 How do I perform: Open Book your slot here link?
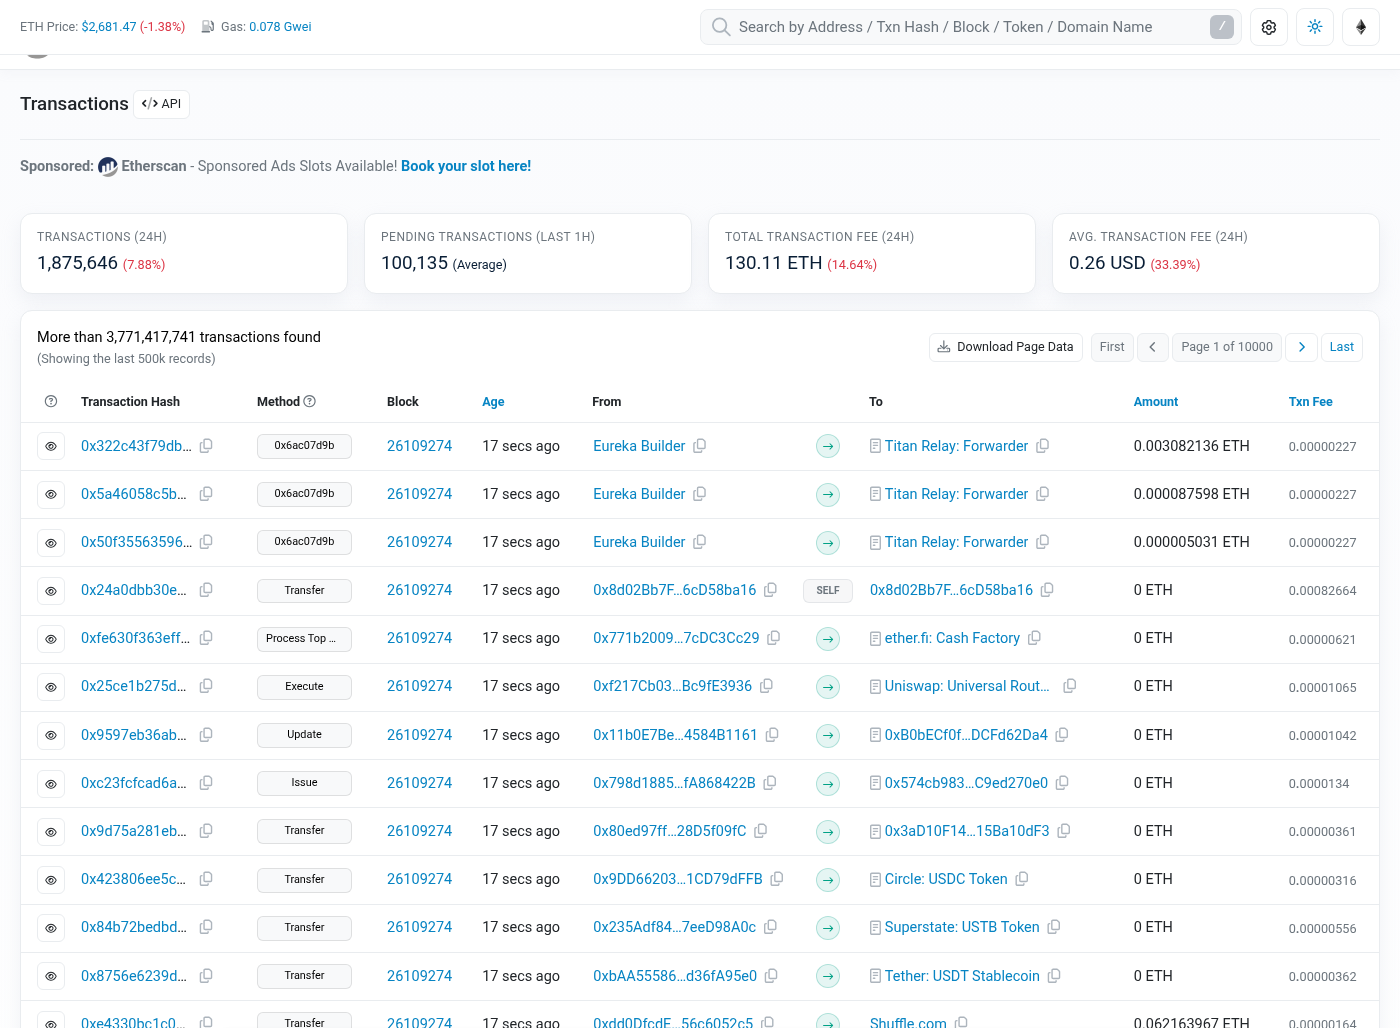coord(466,166)
